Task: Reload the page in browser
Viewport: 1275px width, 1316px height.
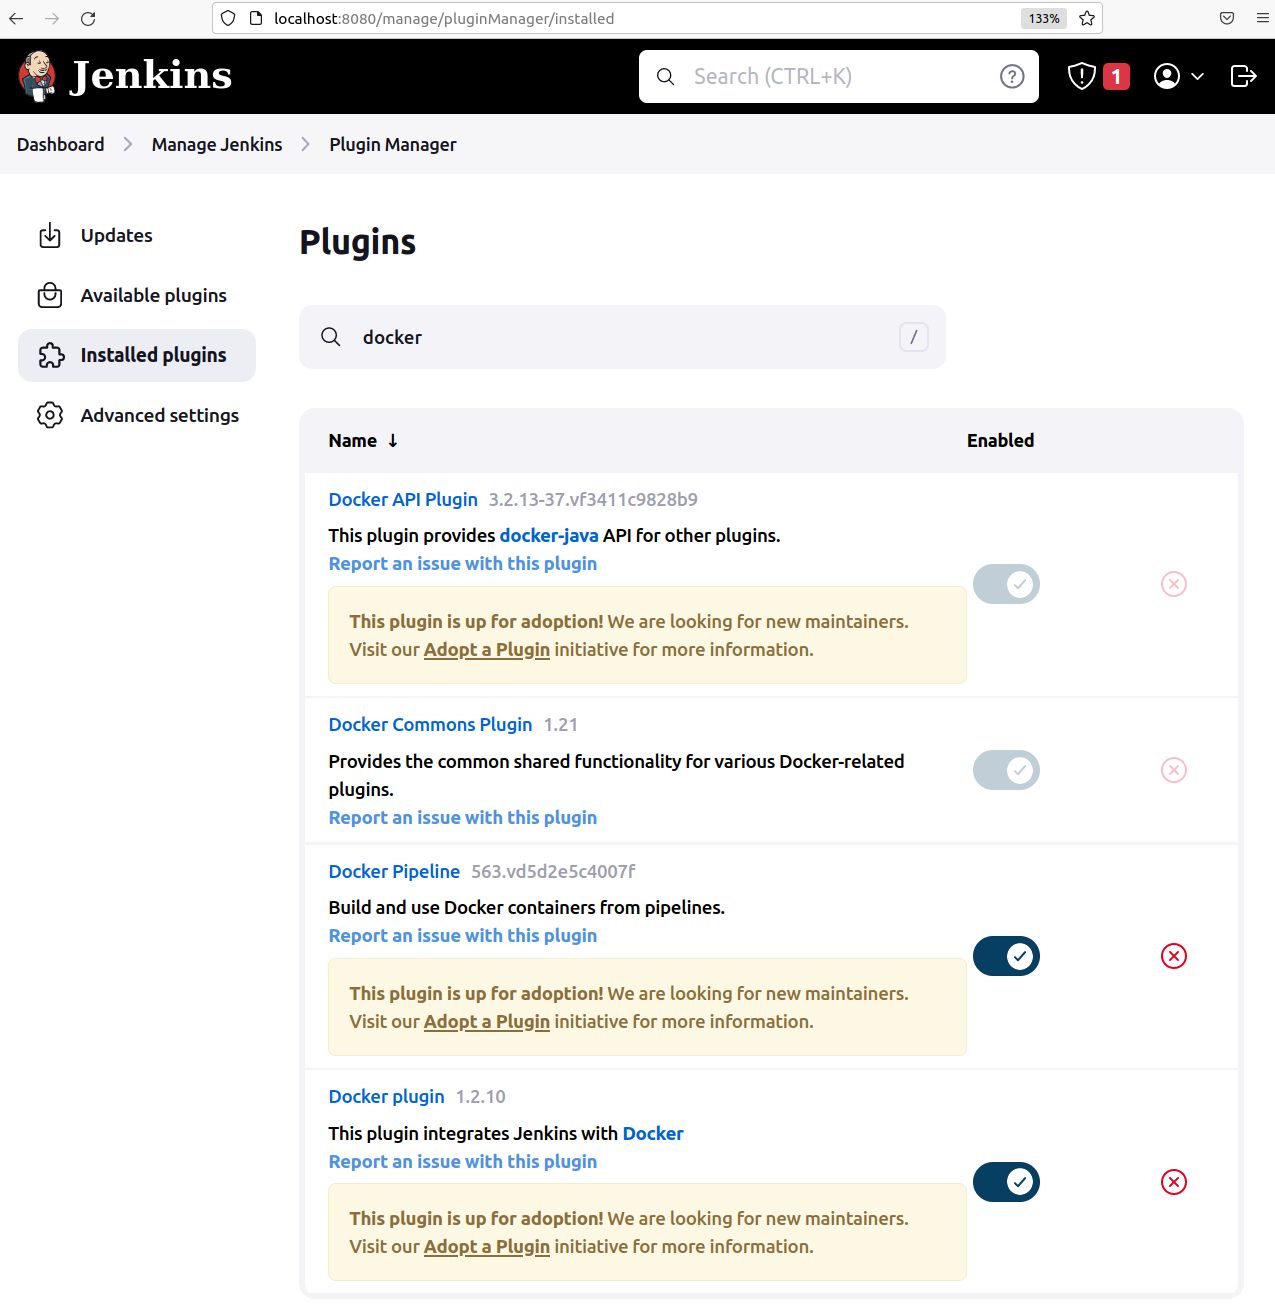Action: [88, 18]
